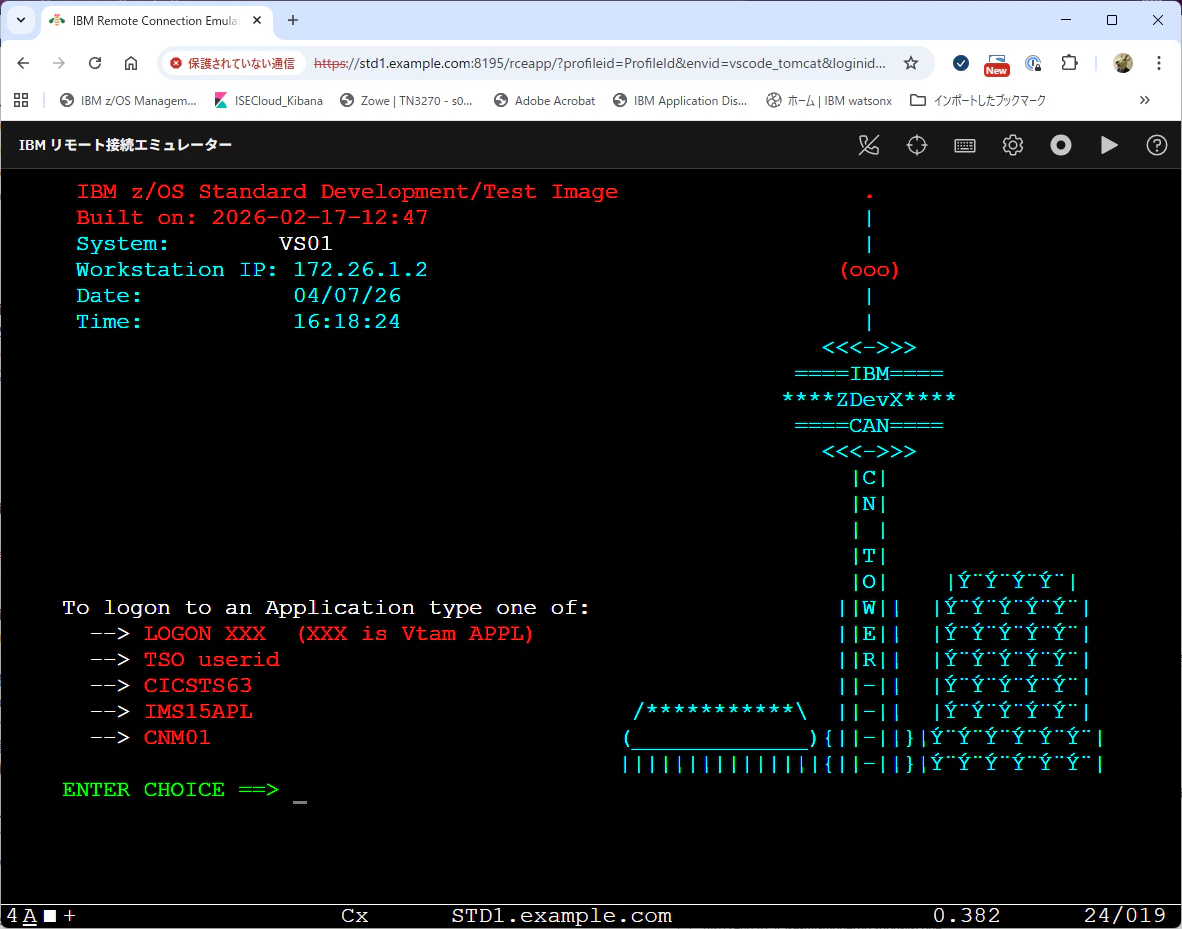Viewport: 1182px width, 929px height.
Task: Click the To logon to an Application line
Action: 326,608
